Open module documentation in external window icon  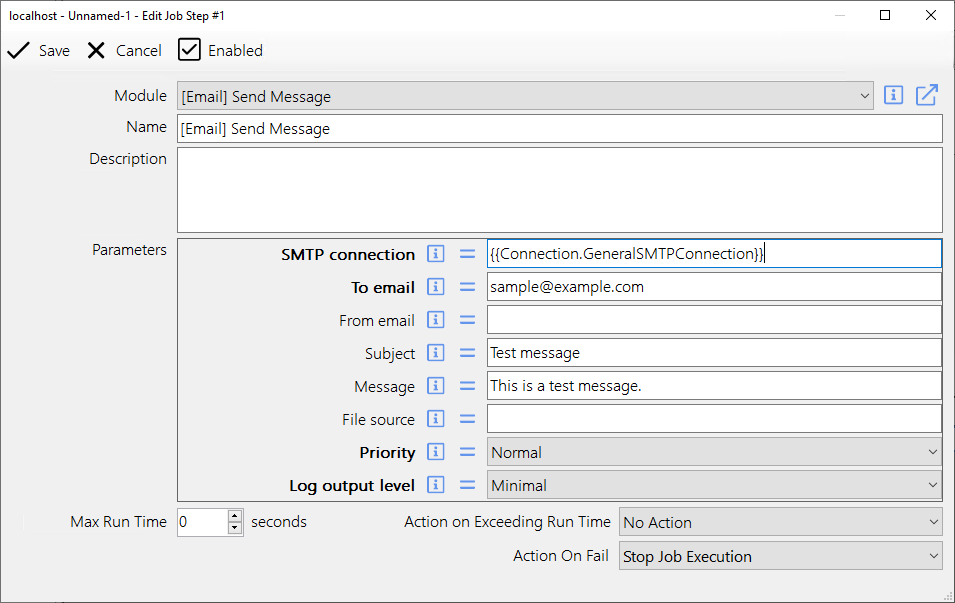(x=927, y=96)
